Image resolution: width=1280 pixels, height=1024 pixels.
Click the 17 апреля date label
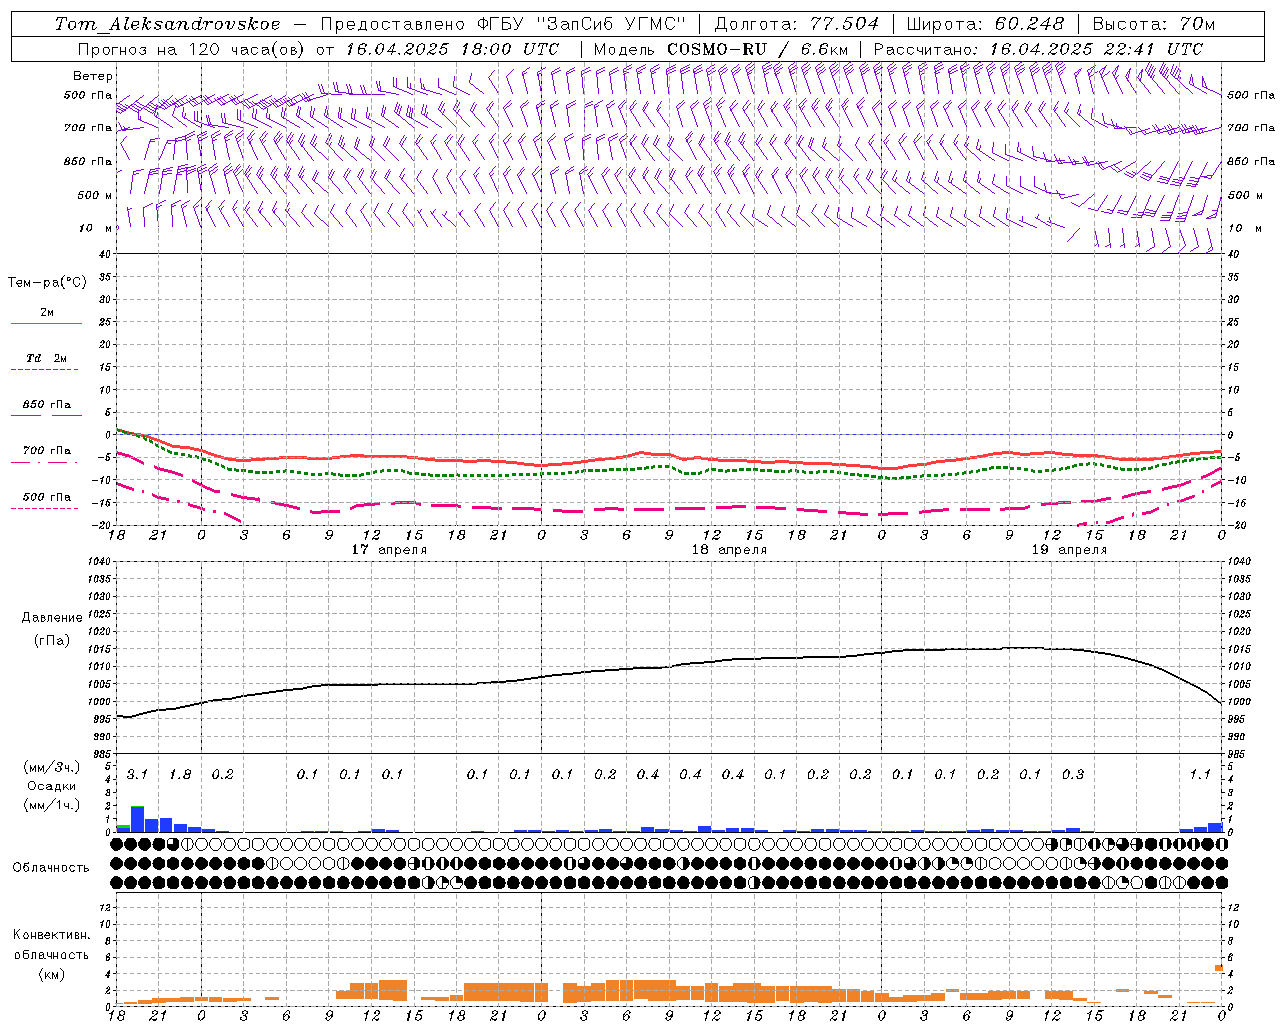(x=389, y=550)
